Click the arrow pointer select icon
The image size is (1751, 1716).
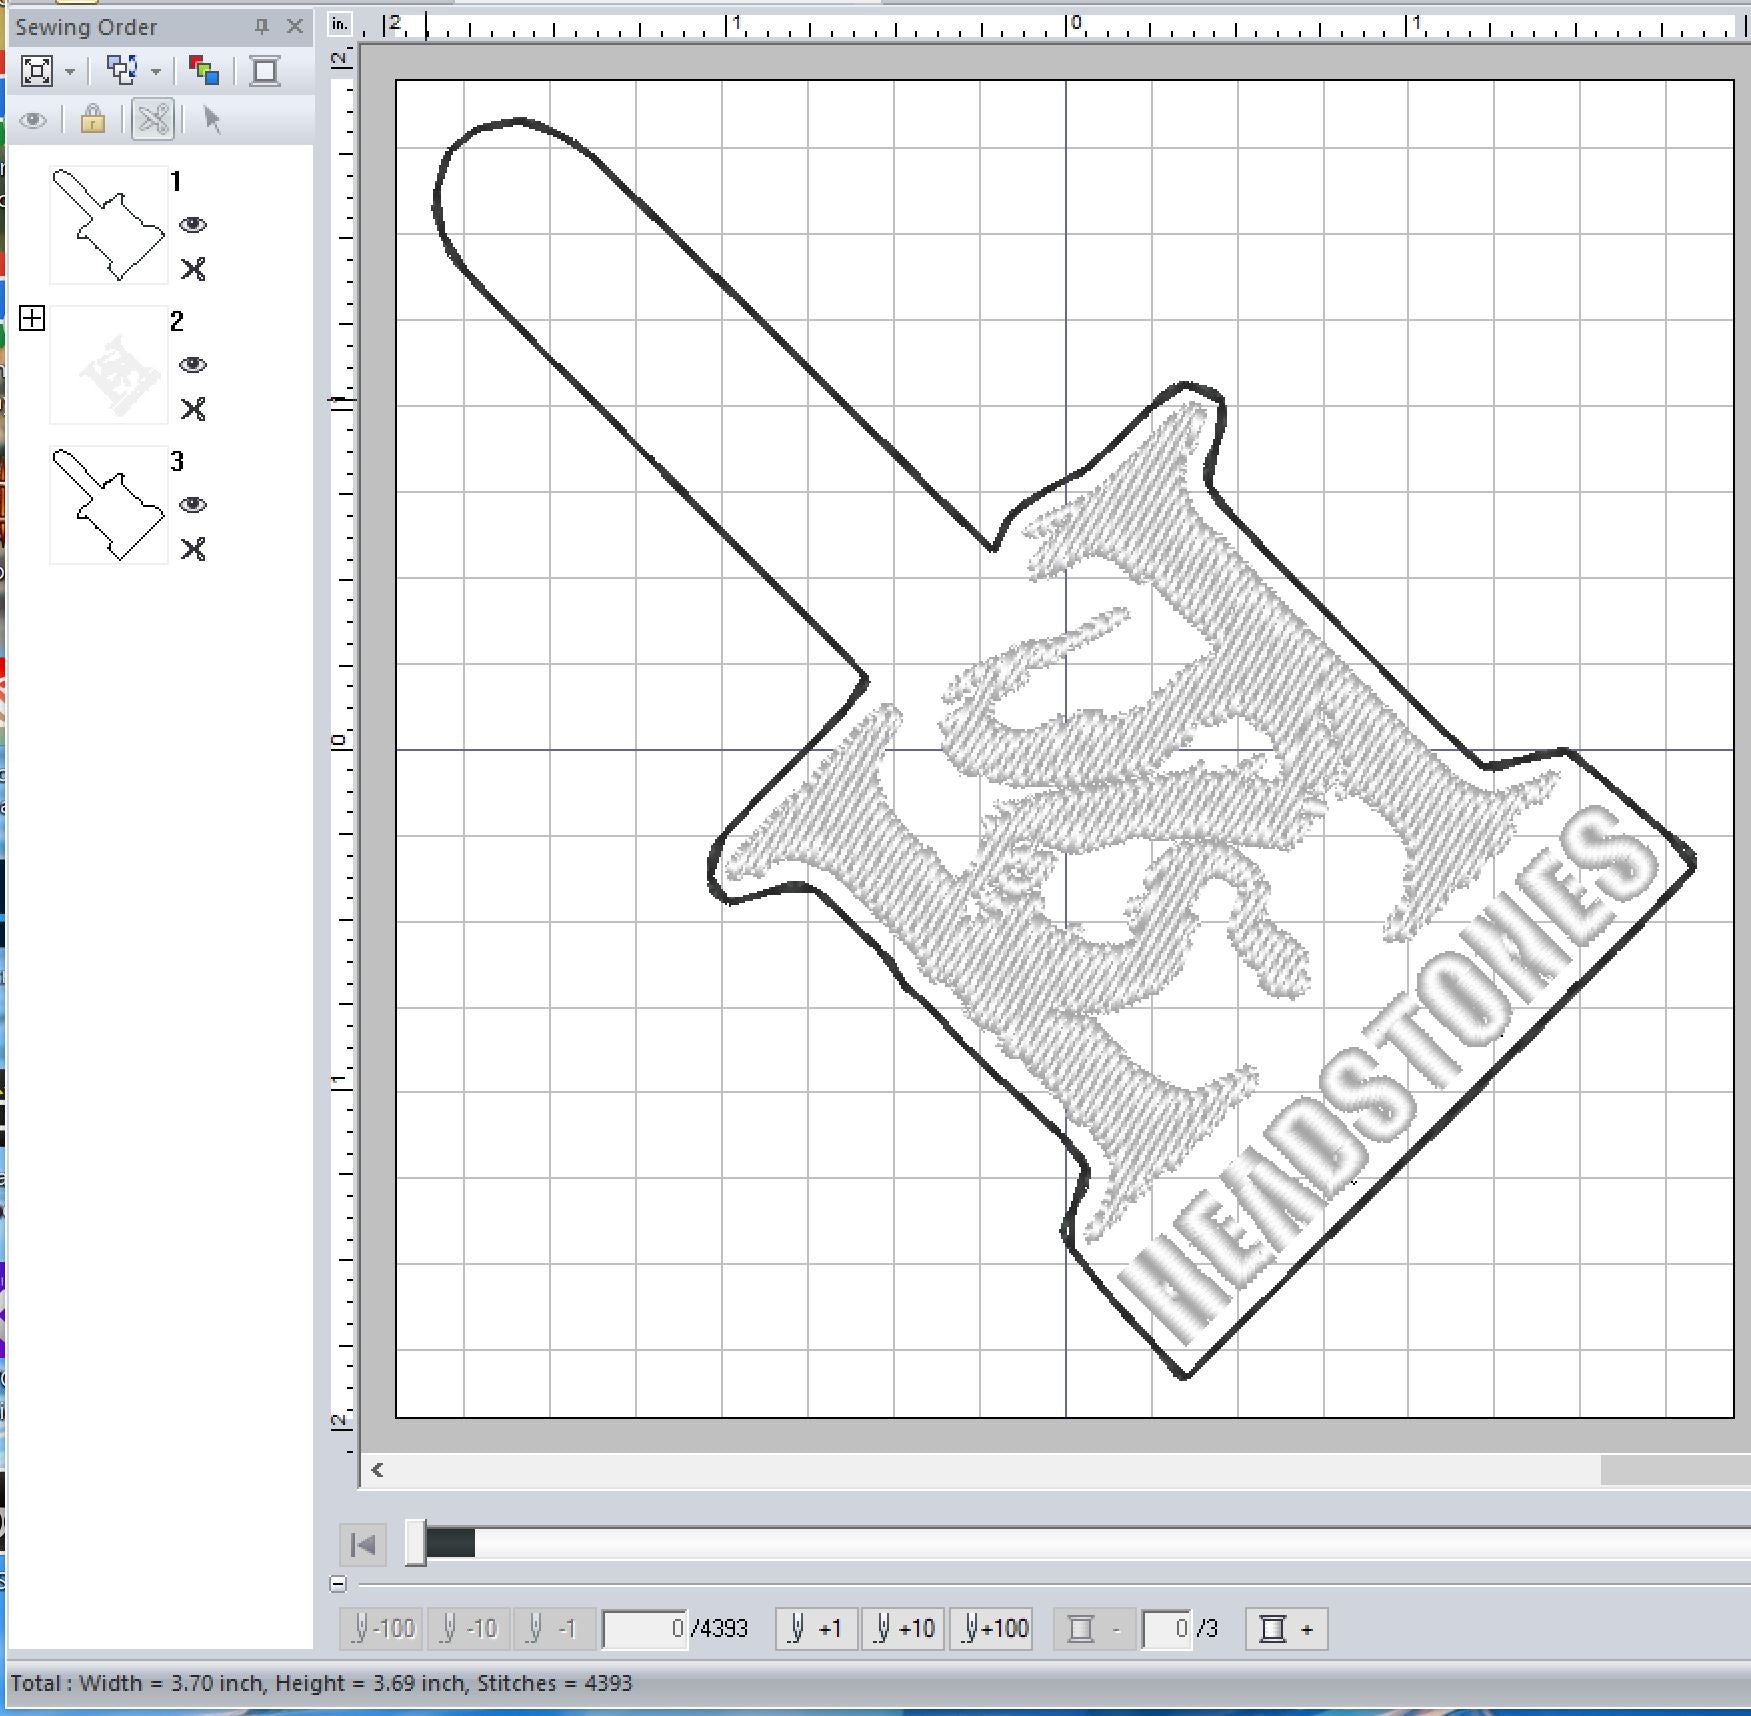pos(211,120)
